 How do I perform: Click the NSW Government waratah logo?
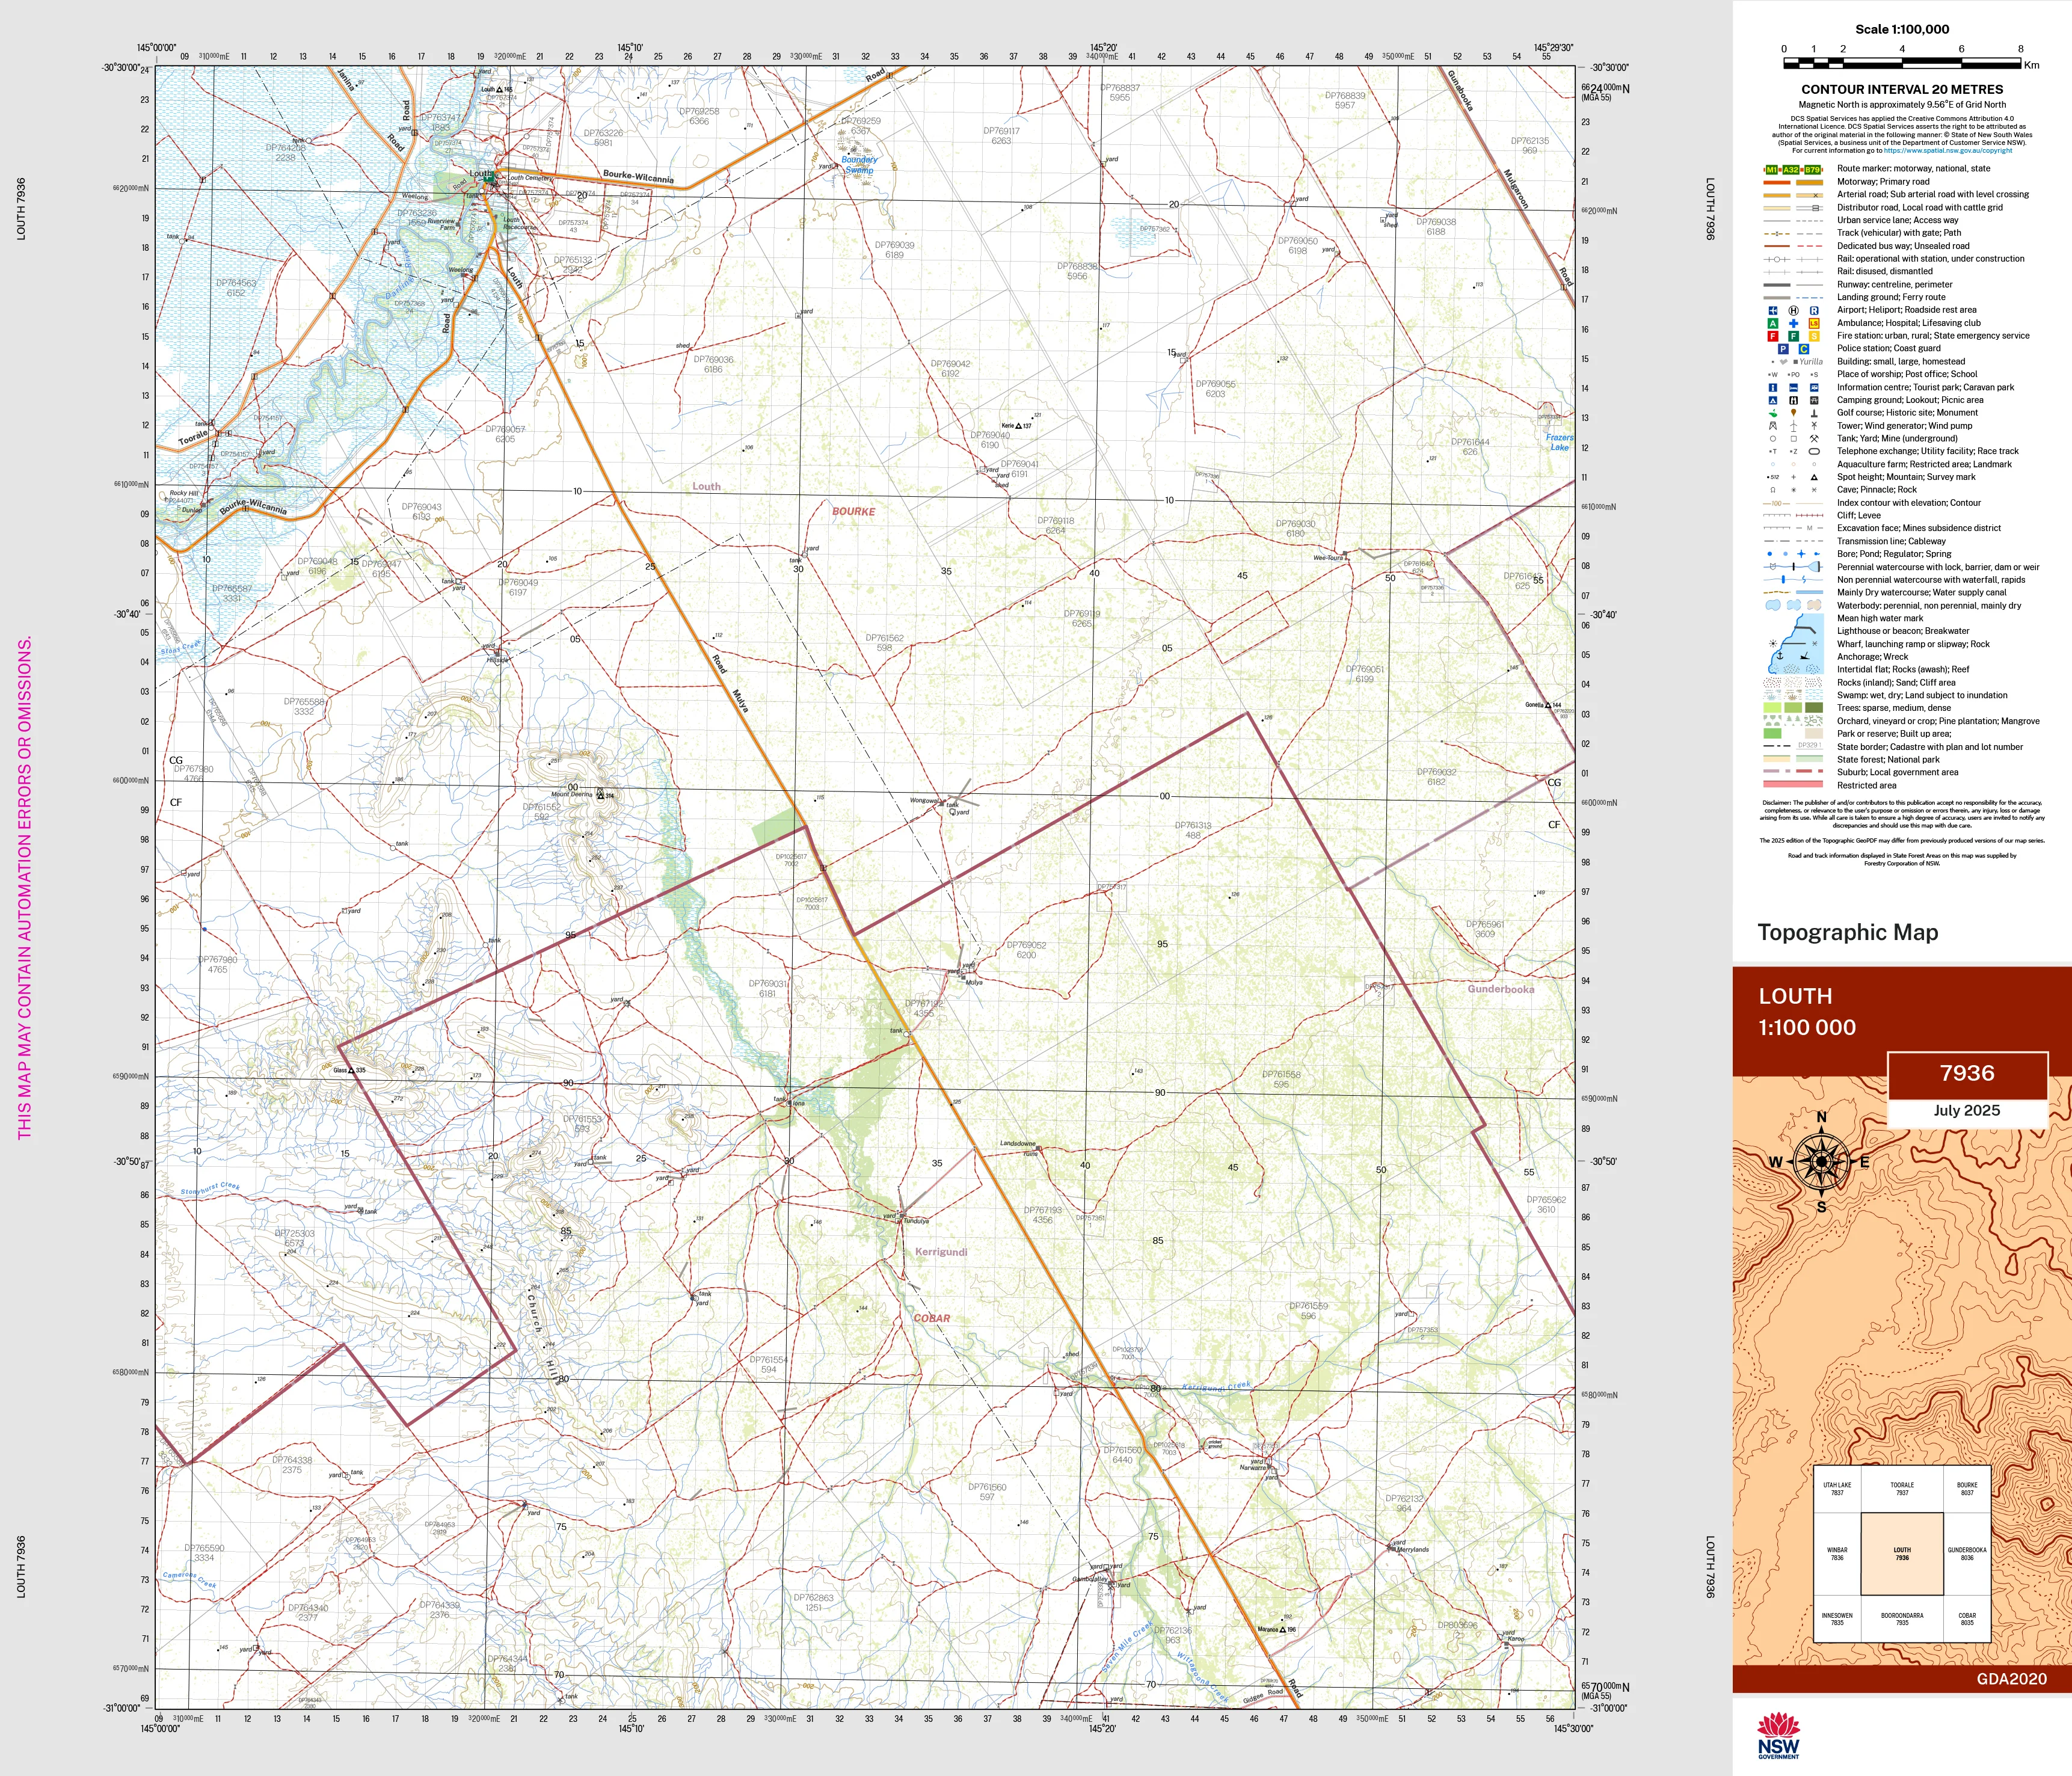pyautogui.click(x=1778, y=1735)
